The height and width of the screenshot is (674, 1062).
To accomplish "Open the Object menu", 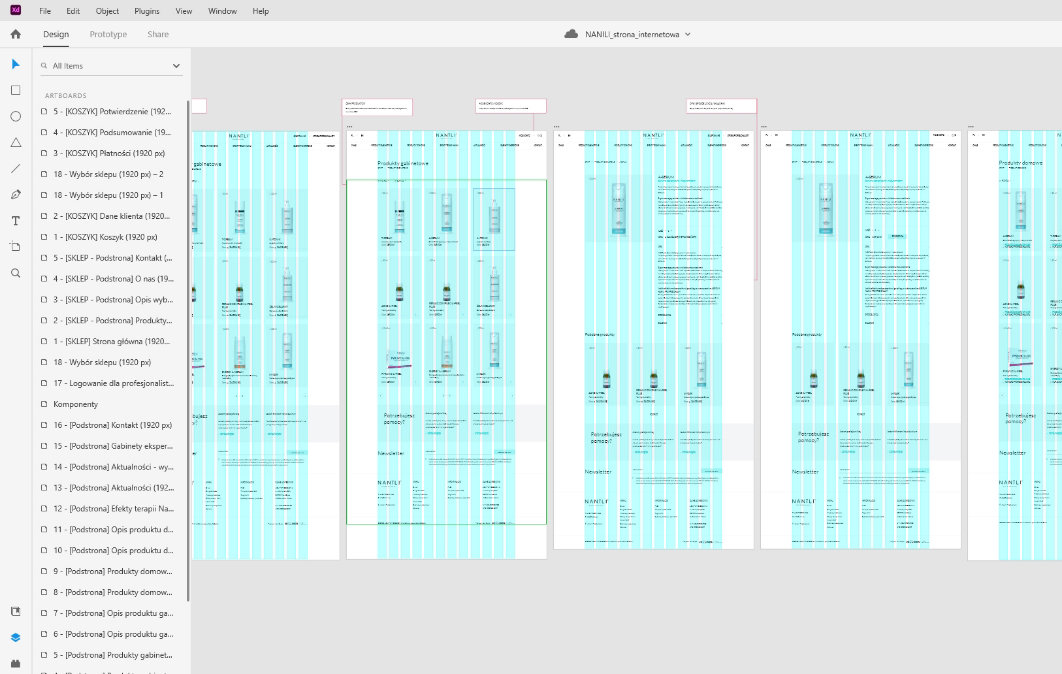I will point(107,11).
